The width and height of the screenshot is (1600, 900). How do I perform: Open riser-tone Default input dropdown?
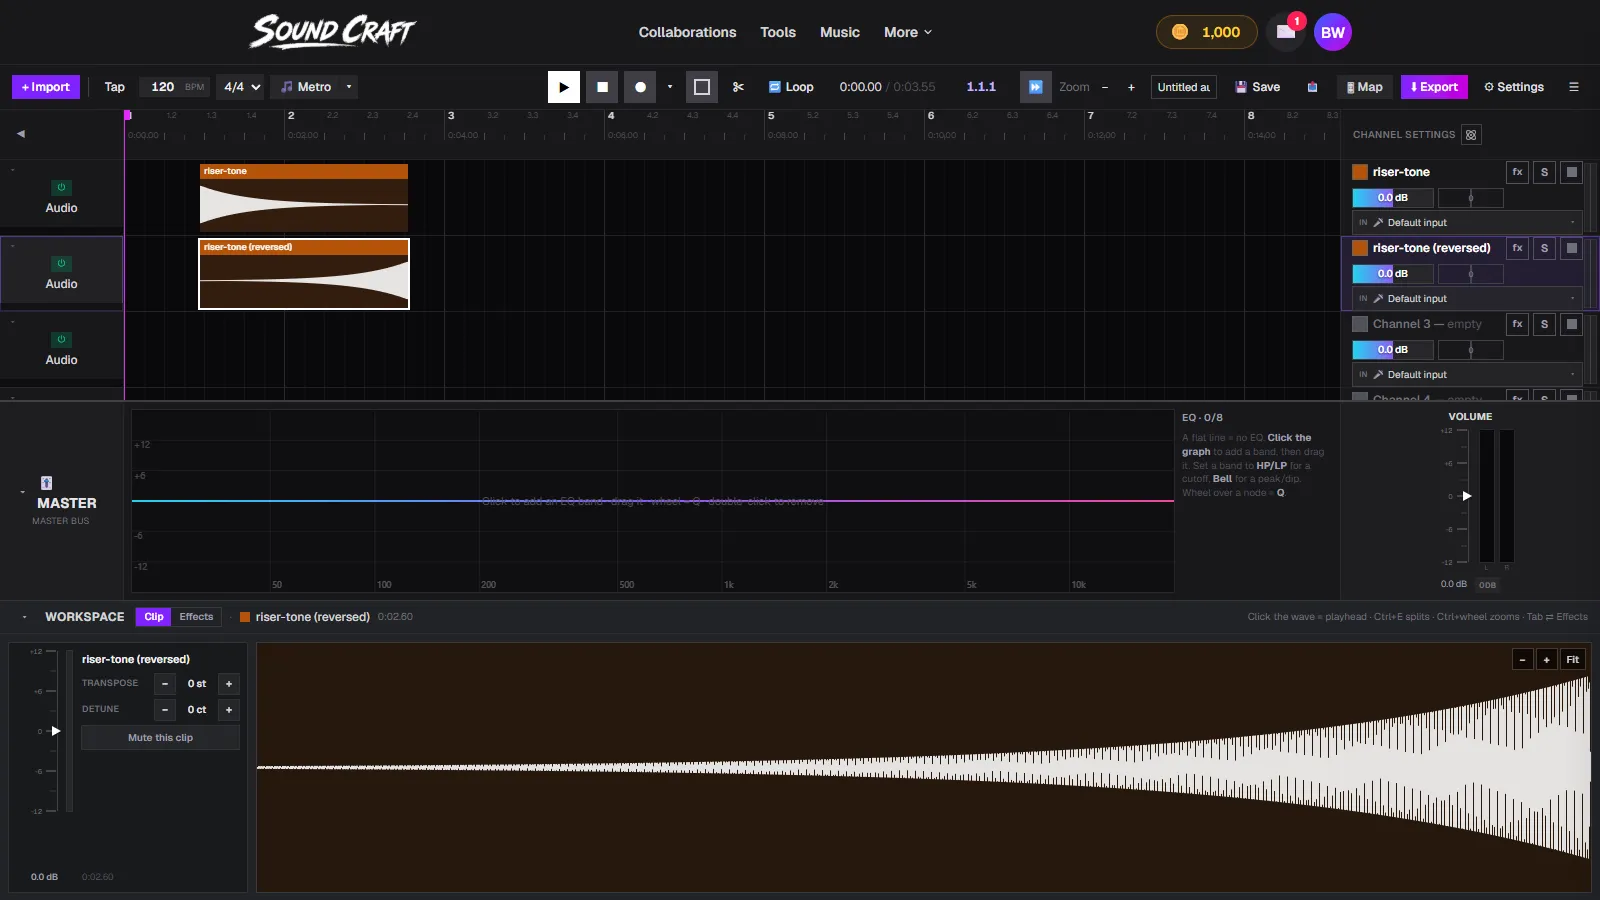coord(1467,223)
